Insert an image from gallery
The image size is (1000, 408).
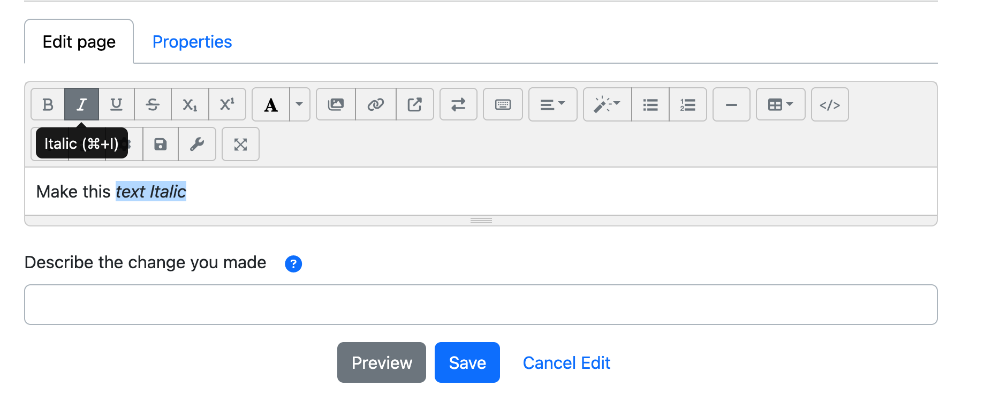click(x=335, y=105)
